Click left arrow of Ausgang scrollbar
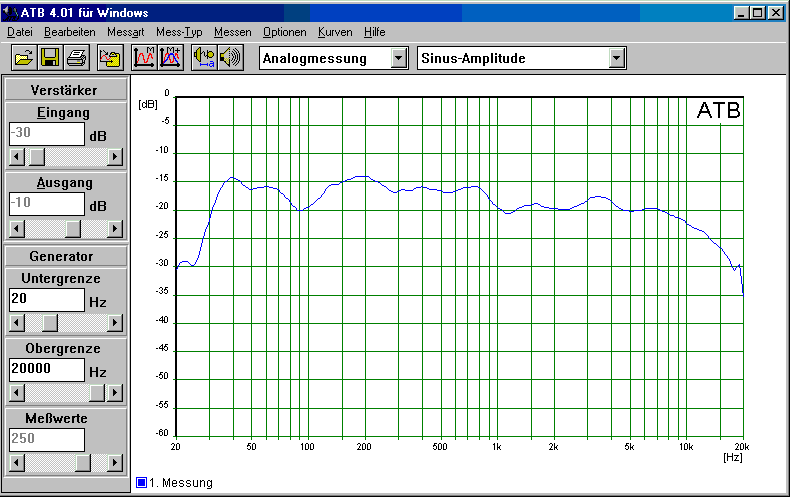The width and height of the screenshot is (790, 497). coord(15,227)
